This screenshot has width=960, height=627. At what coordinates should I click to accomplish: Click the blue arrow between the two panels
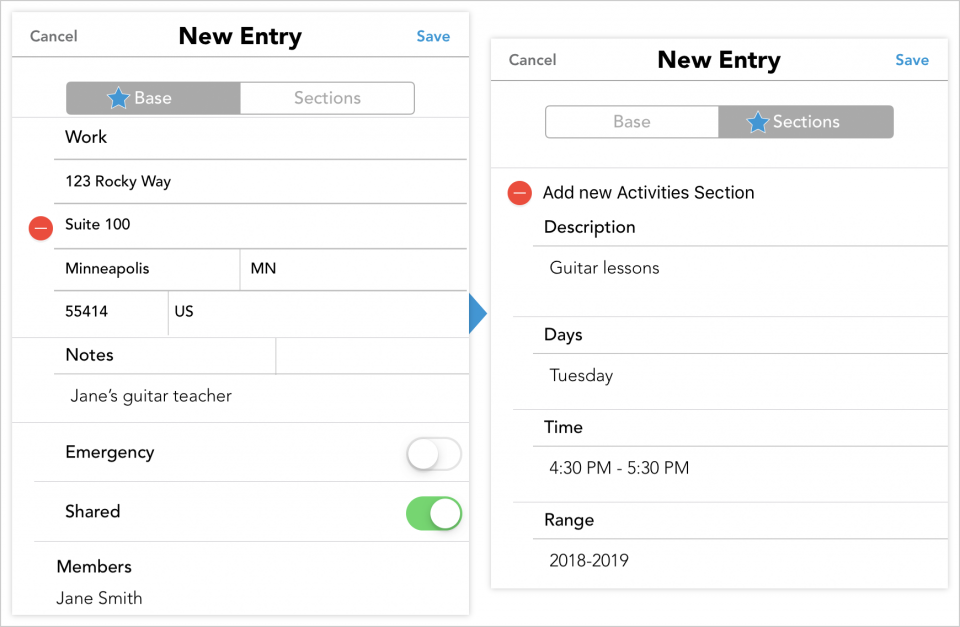[x=477, y=313]
